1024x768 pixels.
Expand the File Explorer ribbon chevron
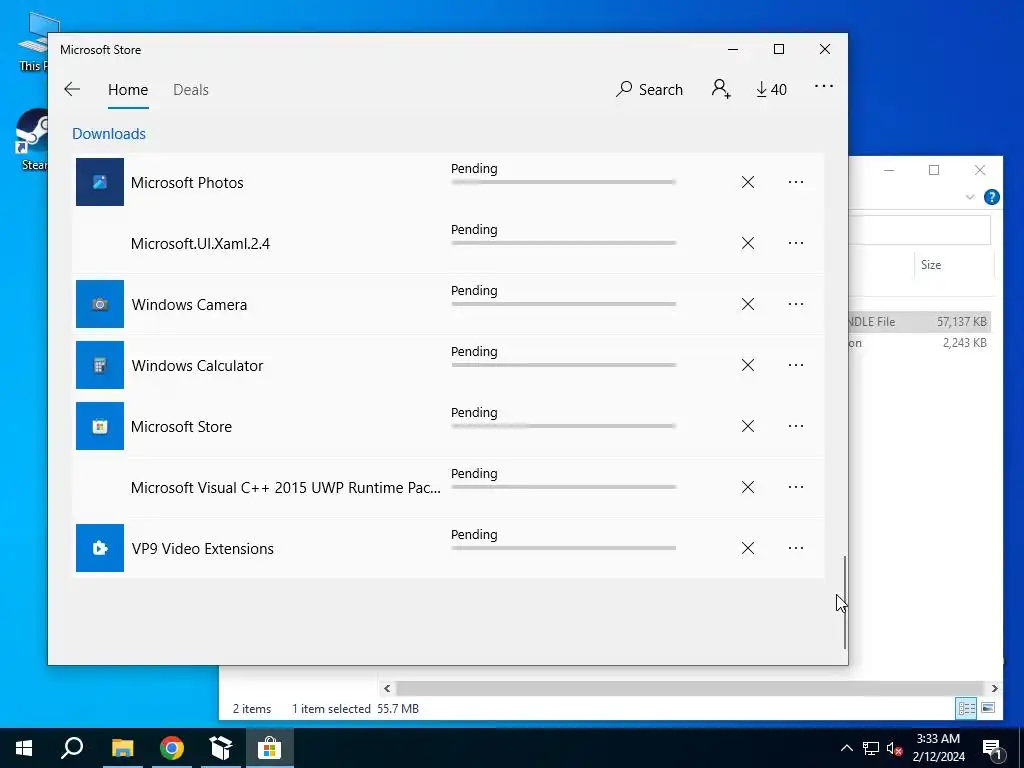(x=970, y=197)
